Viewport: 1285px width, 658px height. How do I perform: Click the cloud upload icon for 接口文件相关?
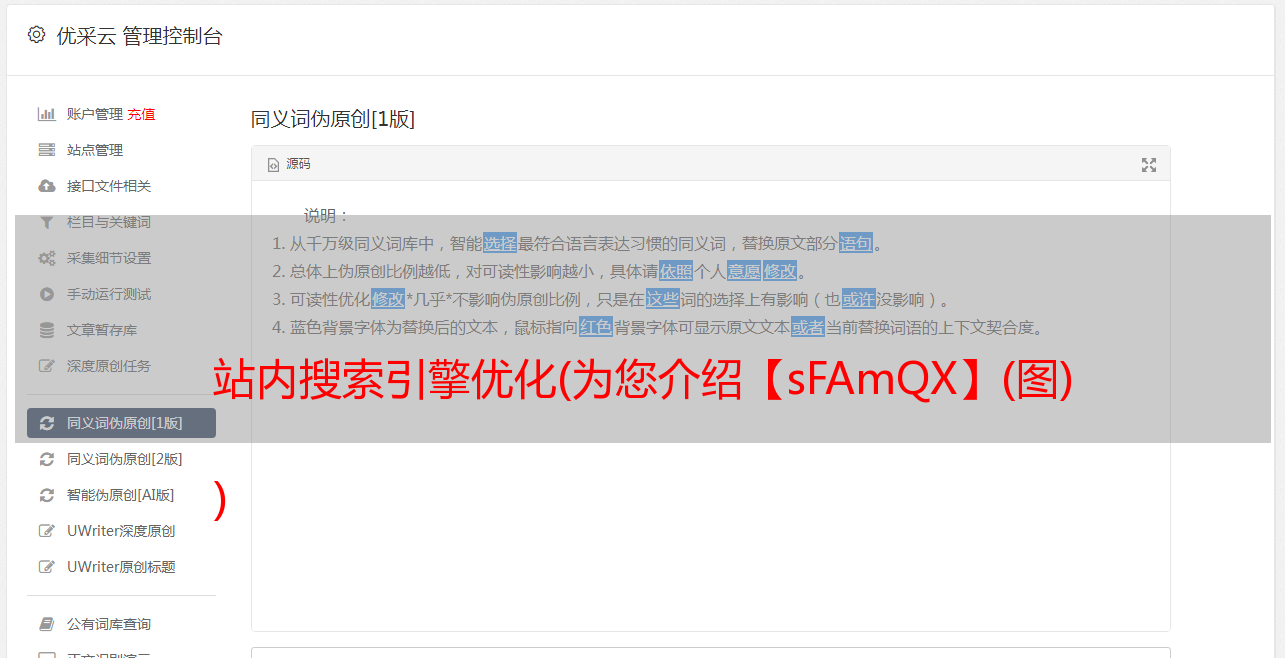point(46,186)
